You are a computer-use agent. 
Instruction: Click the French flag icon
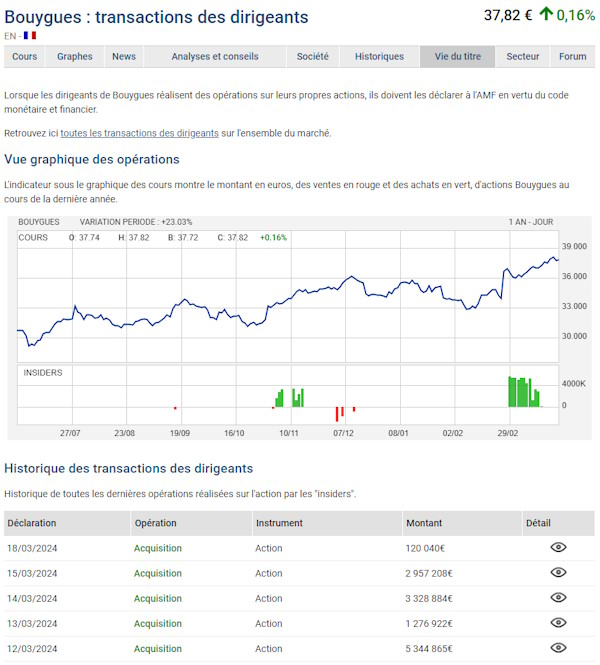30,36
